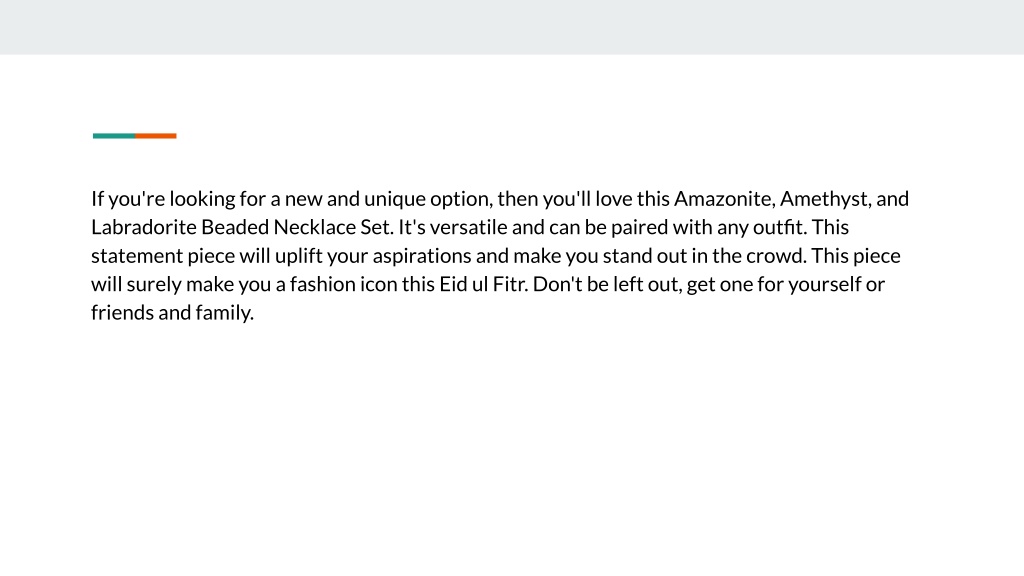Click the word "aspirations" in the paragraph
This screenshot has height=576, width=1024.
click(422, 257)
